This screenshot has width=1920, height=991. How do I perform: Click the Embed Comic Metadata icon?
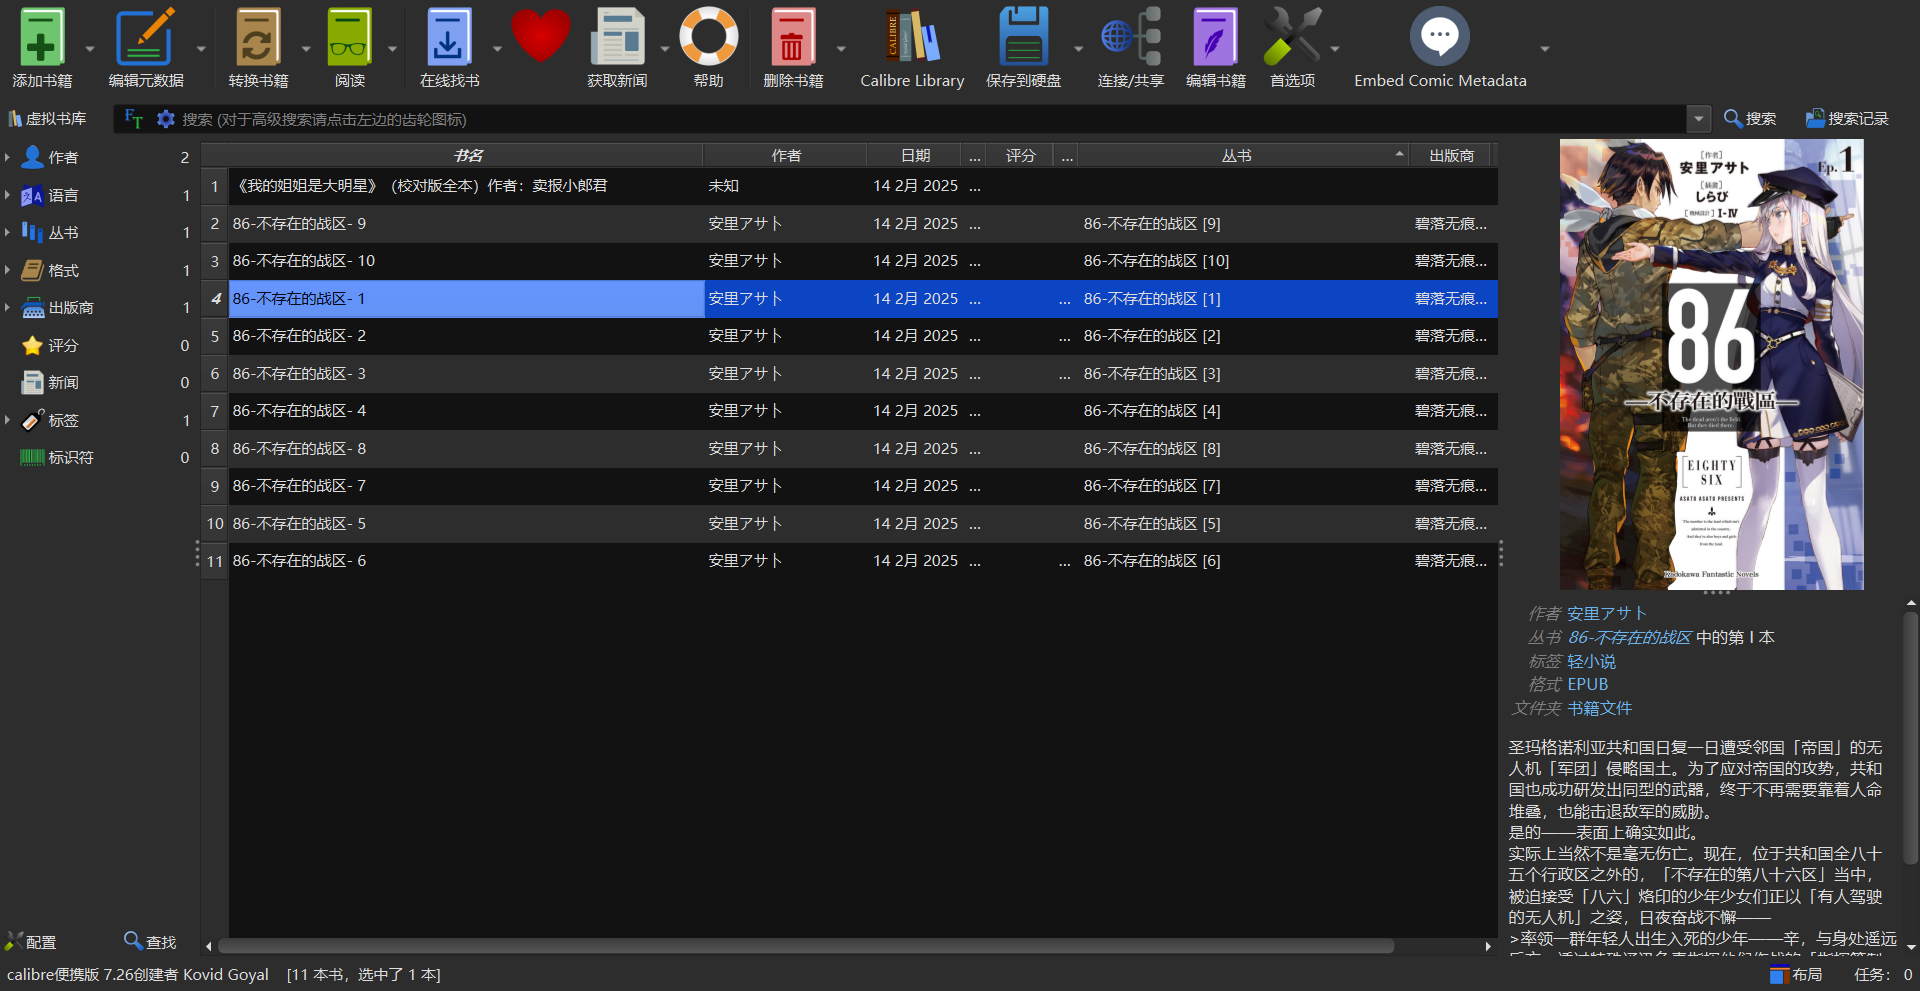(1440, 38)
